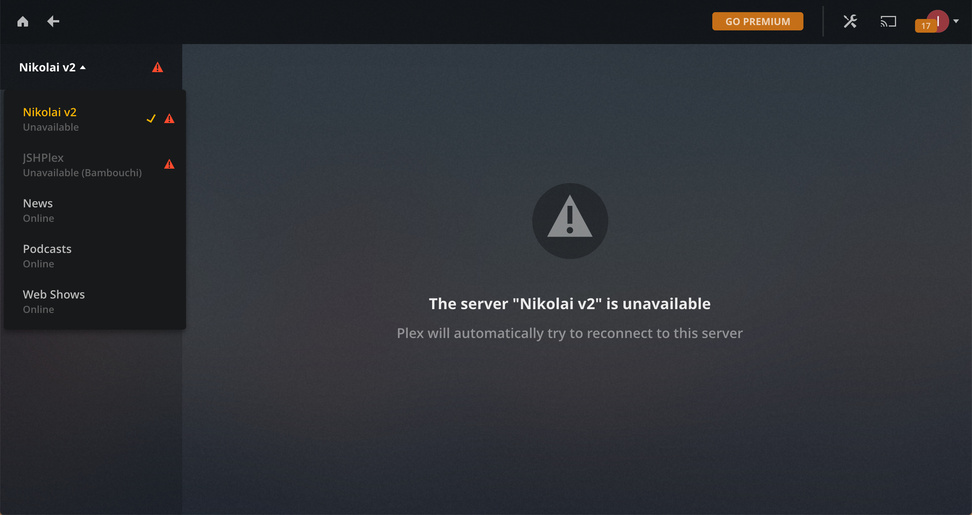
Task: Click the red alert triangle on the JSHPlex row
Action: click(169, 164)
